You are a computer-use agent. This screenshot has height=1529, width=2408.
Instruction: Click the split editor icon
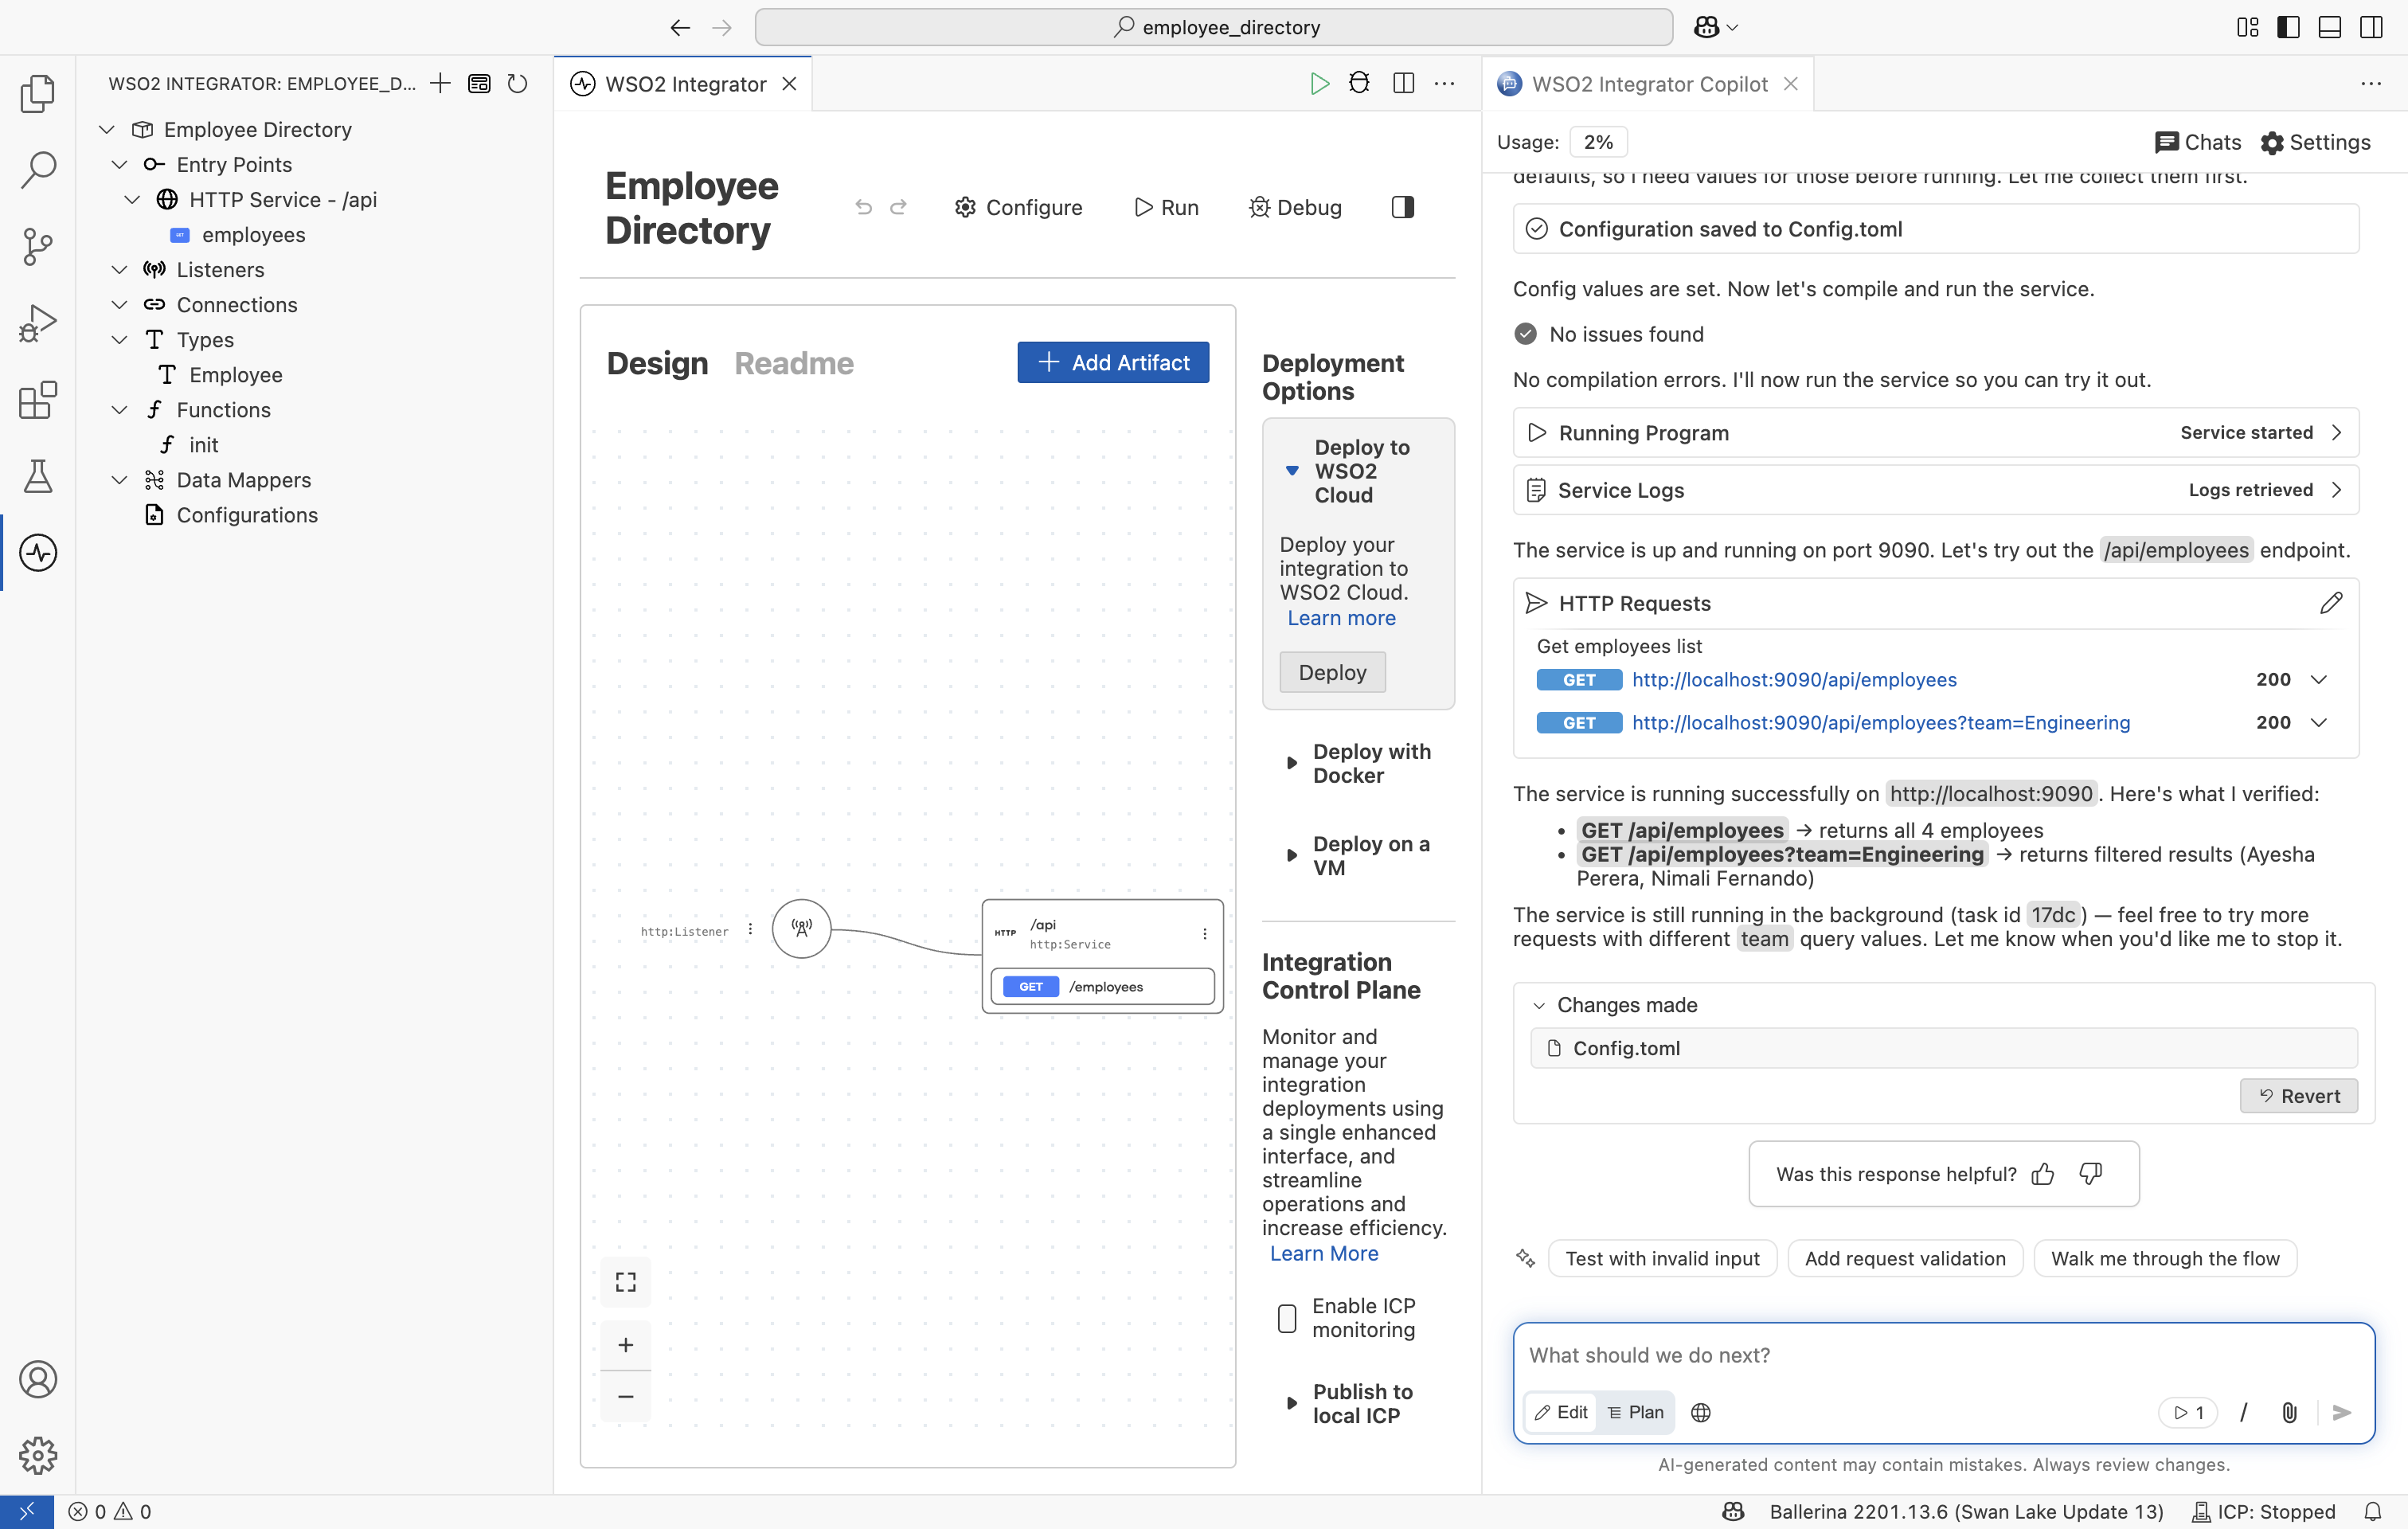[1403, 84]
